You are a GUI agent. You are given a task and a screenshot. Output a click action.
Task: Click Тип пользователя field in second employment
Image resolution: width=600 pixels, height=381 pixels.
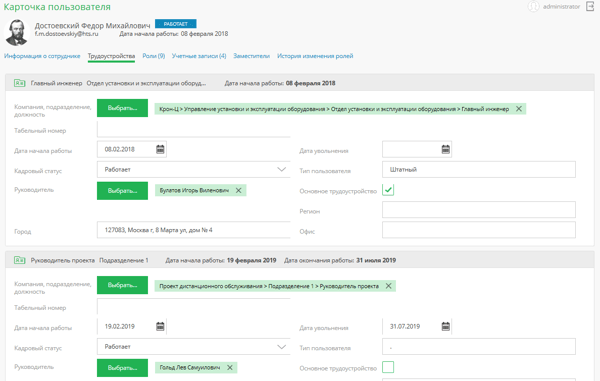point(479,347)
